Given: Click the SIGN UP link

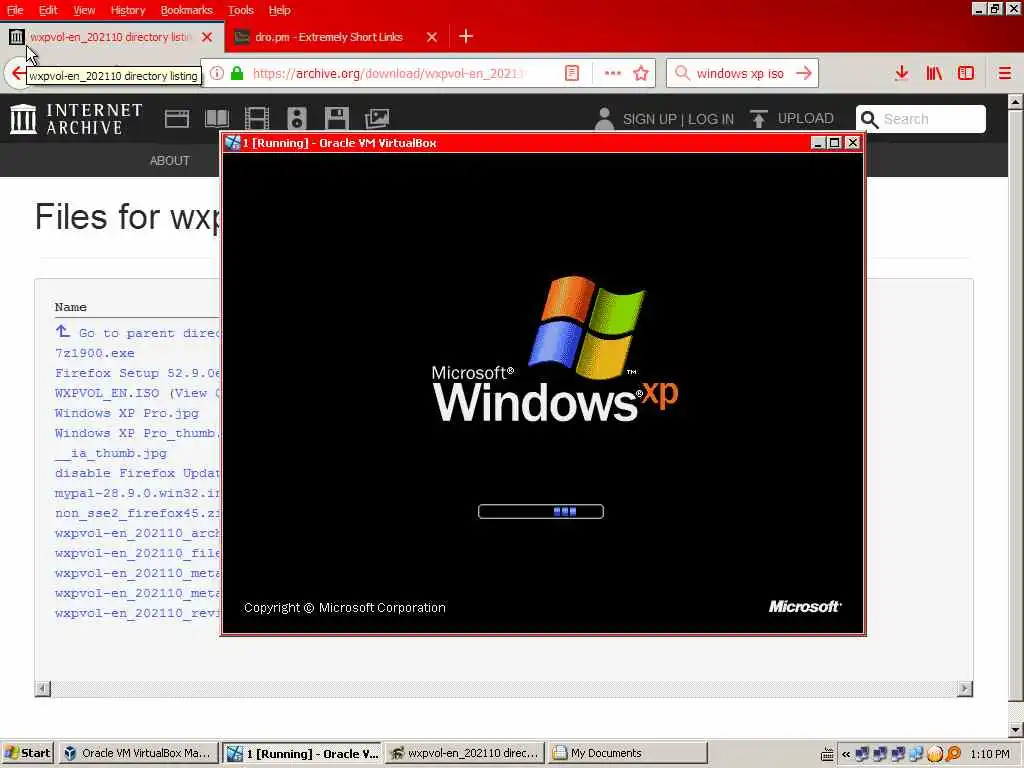Looking at the screenshot, I should pyautogui.click(x=650, y=119).
